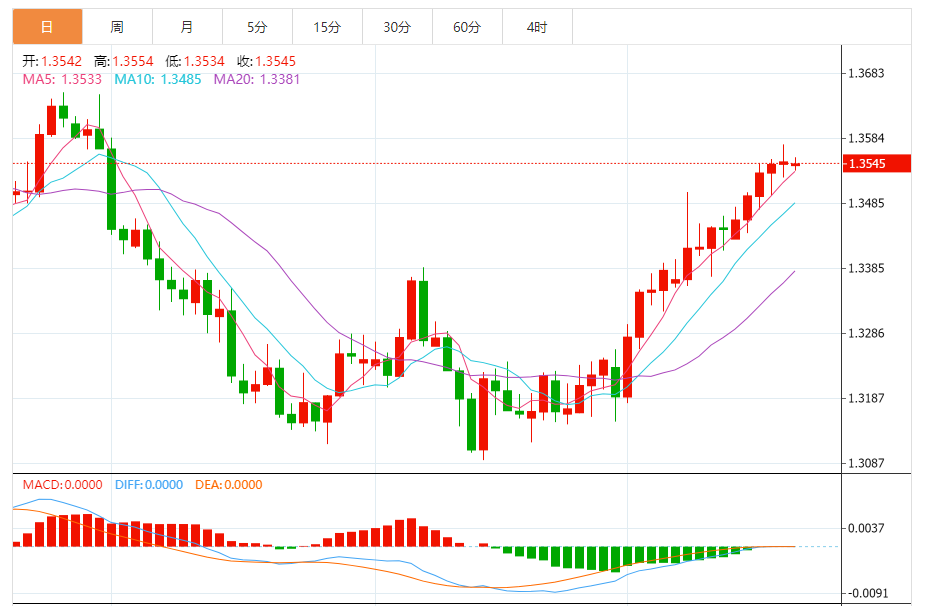Viewport: 925px width, 606px height.
Task: Select the 15分 timeframe tab
Action: point(327,27)
